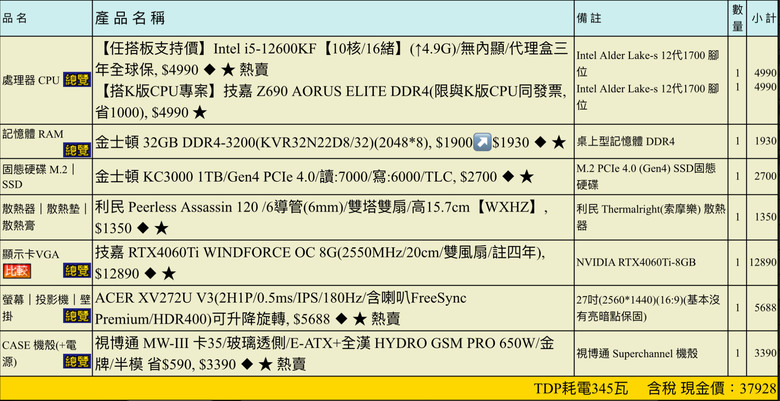Click the blue up-right arrow in RAM price
780x401 pixels.
point(482,142)
